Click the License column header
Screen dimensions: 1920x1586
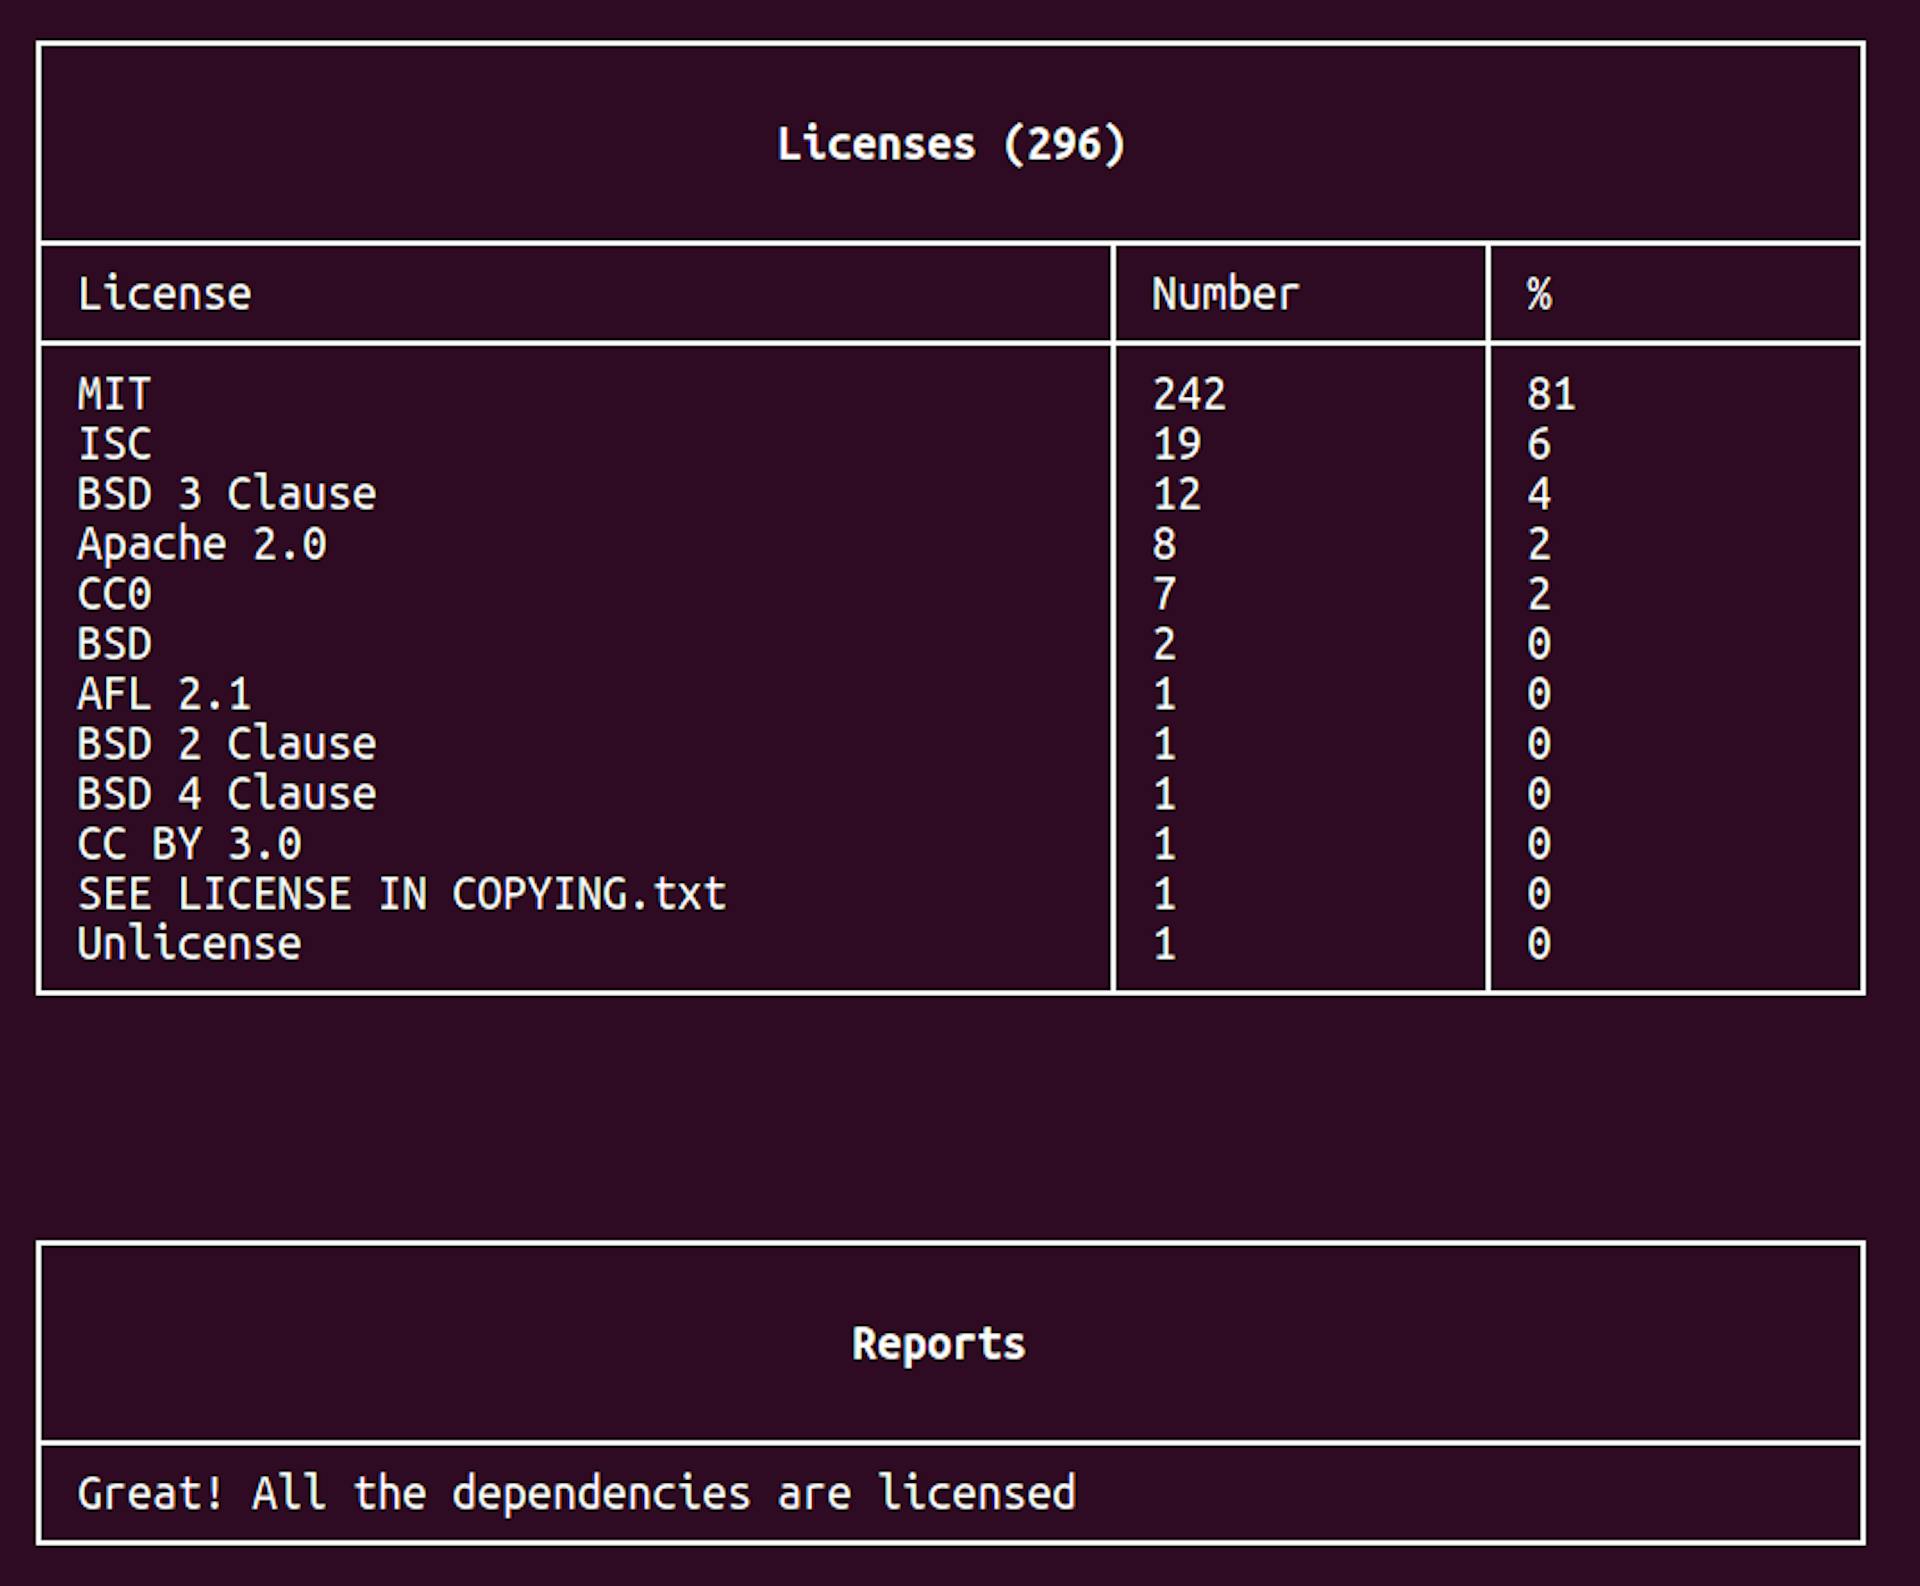pos(164,294)
